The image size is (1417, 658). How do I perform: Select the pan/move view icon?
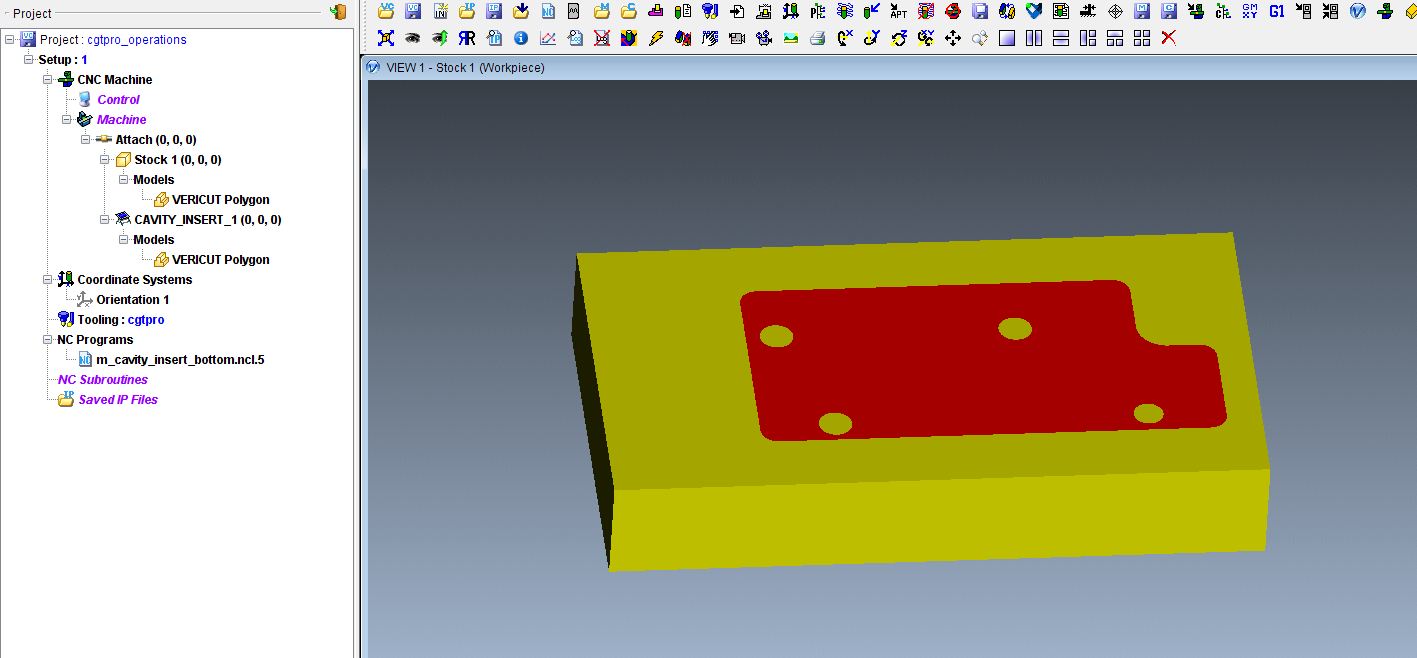pos(952,37)
